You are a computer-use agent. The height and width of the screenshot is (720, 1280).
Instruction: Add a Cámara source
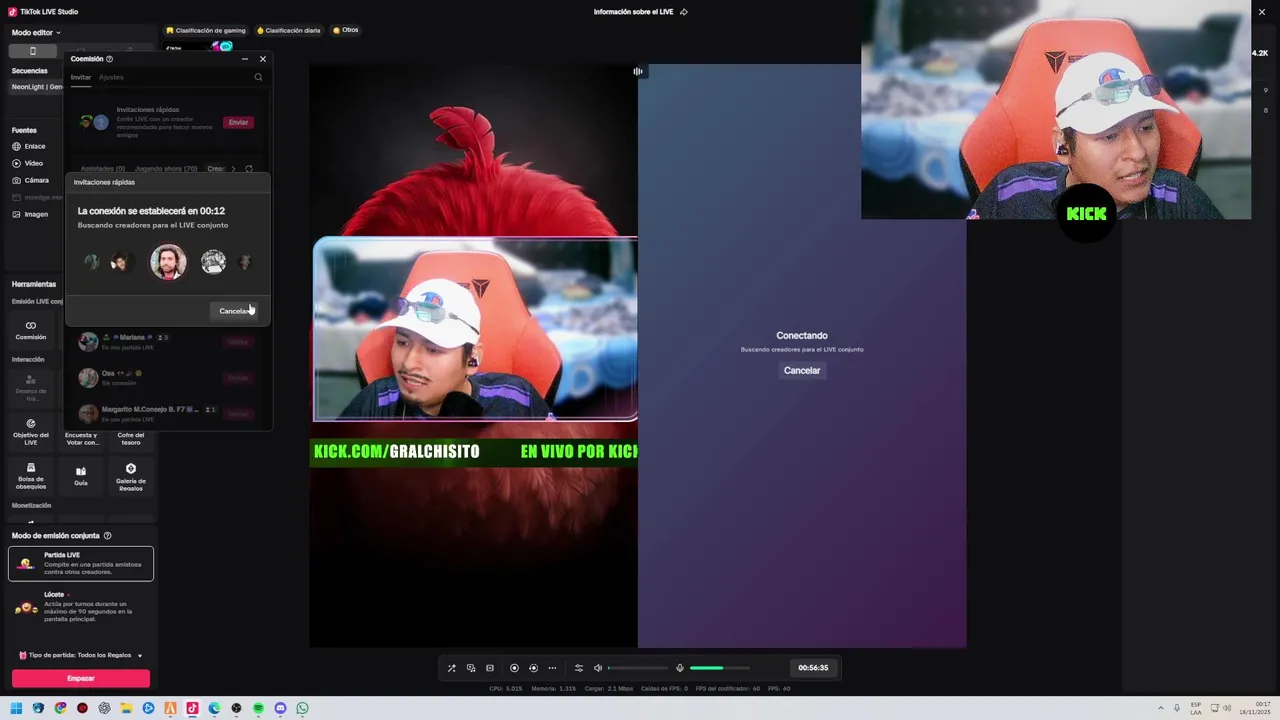(31, 180)
